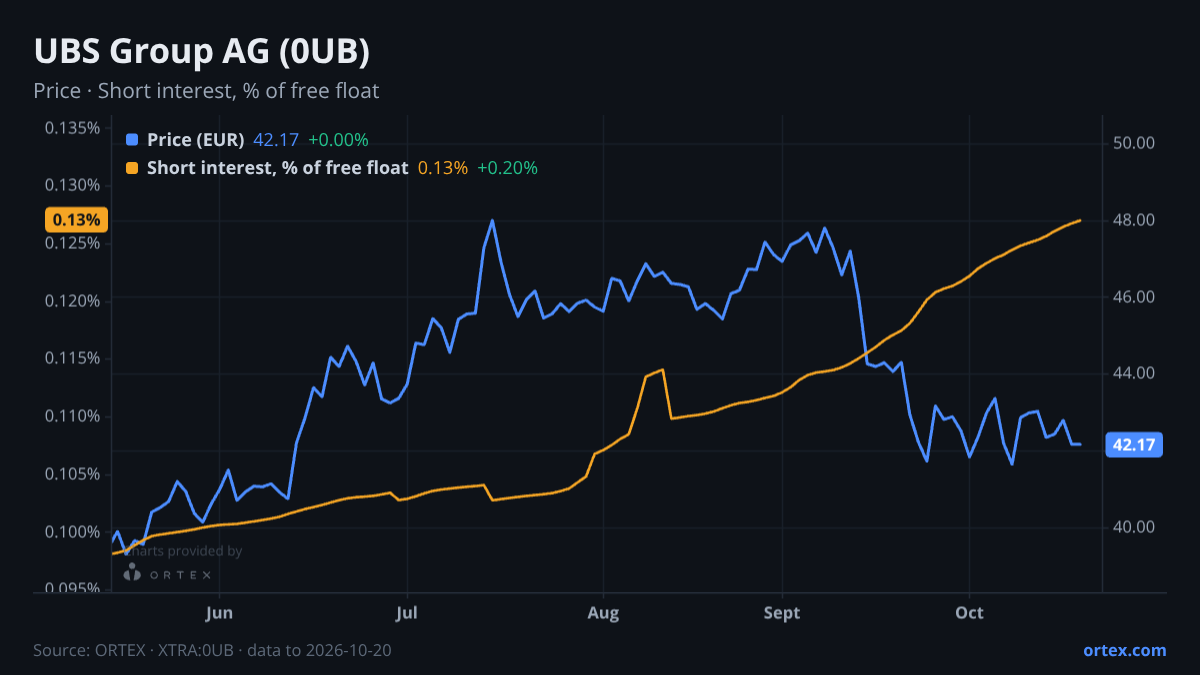Click the Aug x-axis label
The width and height of the screenshot is (1200, 675).
(601, 612)
